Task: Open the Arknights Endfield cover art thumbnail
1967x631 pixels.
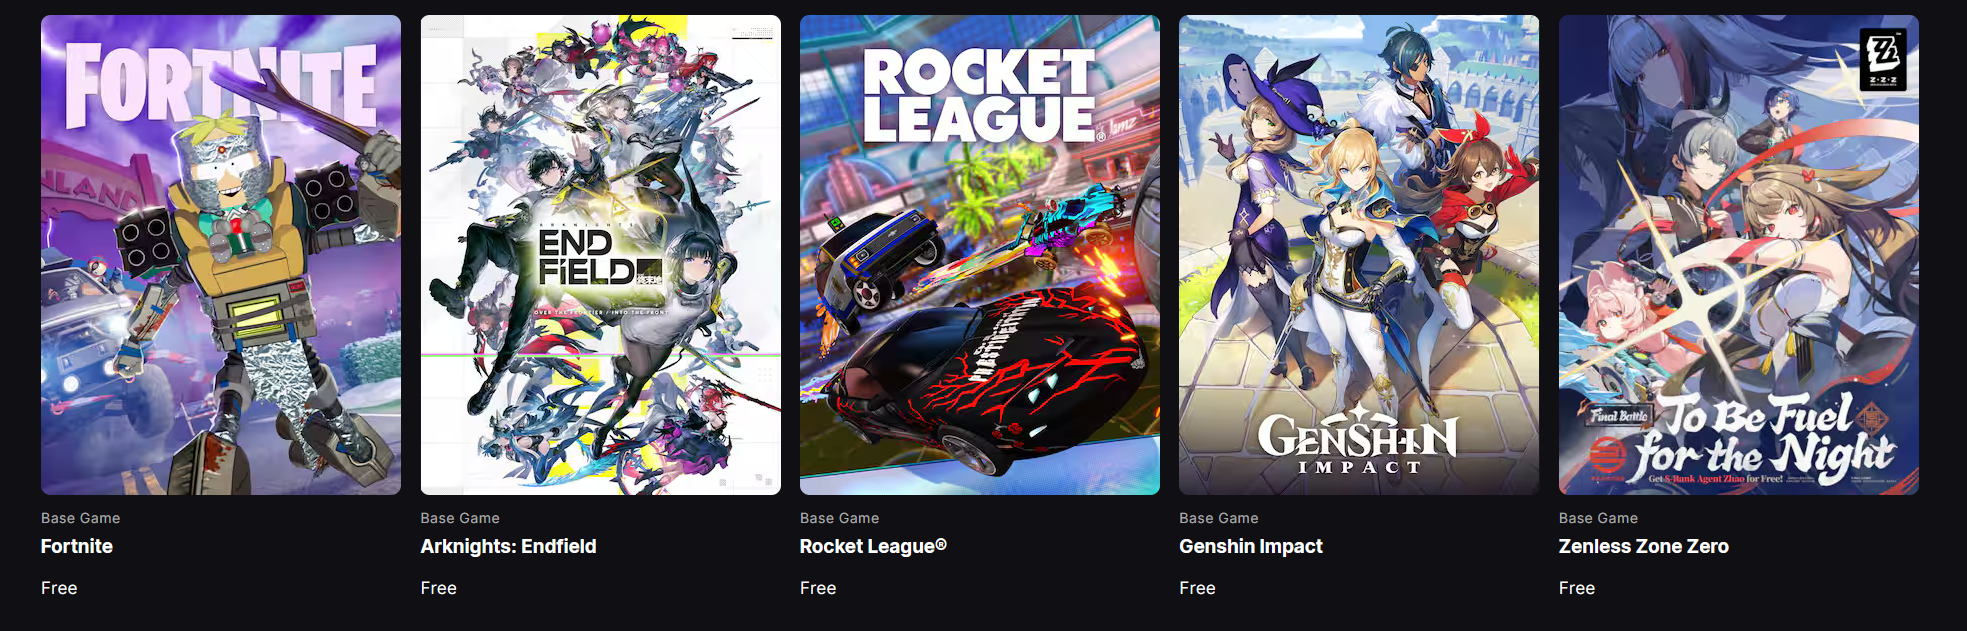Action: pyautogui.click(x=600, y=255)
